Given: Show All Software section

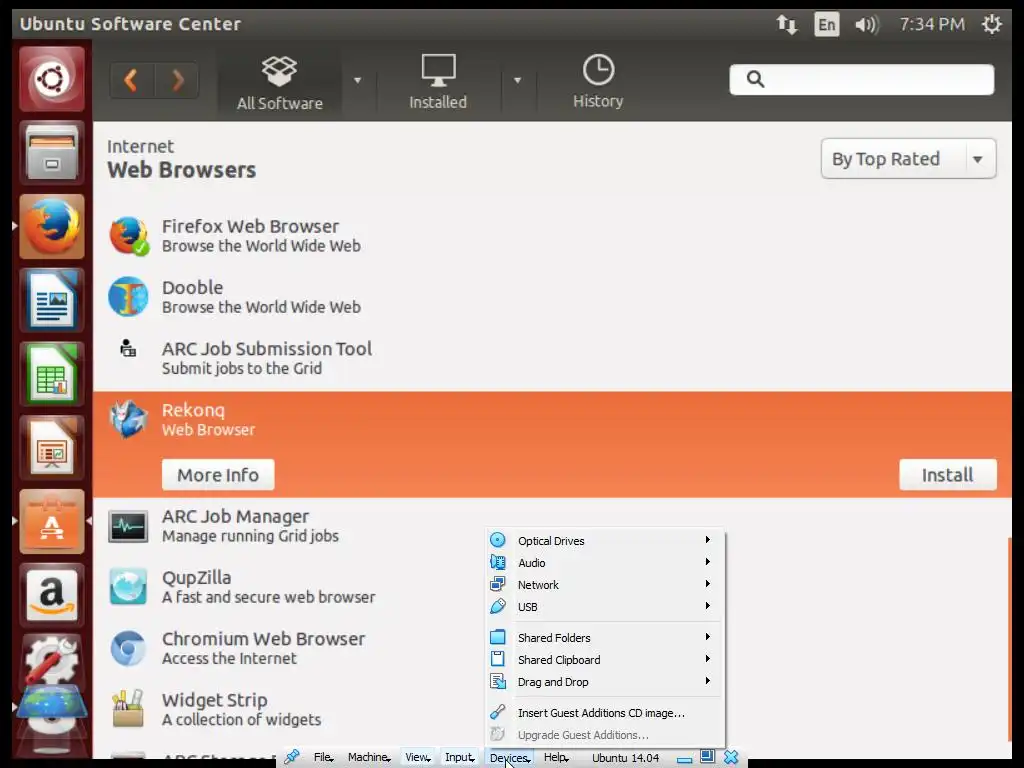Looking at the screenshot, I should [x=280, y=82].
